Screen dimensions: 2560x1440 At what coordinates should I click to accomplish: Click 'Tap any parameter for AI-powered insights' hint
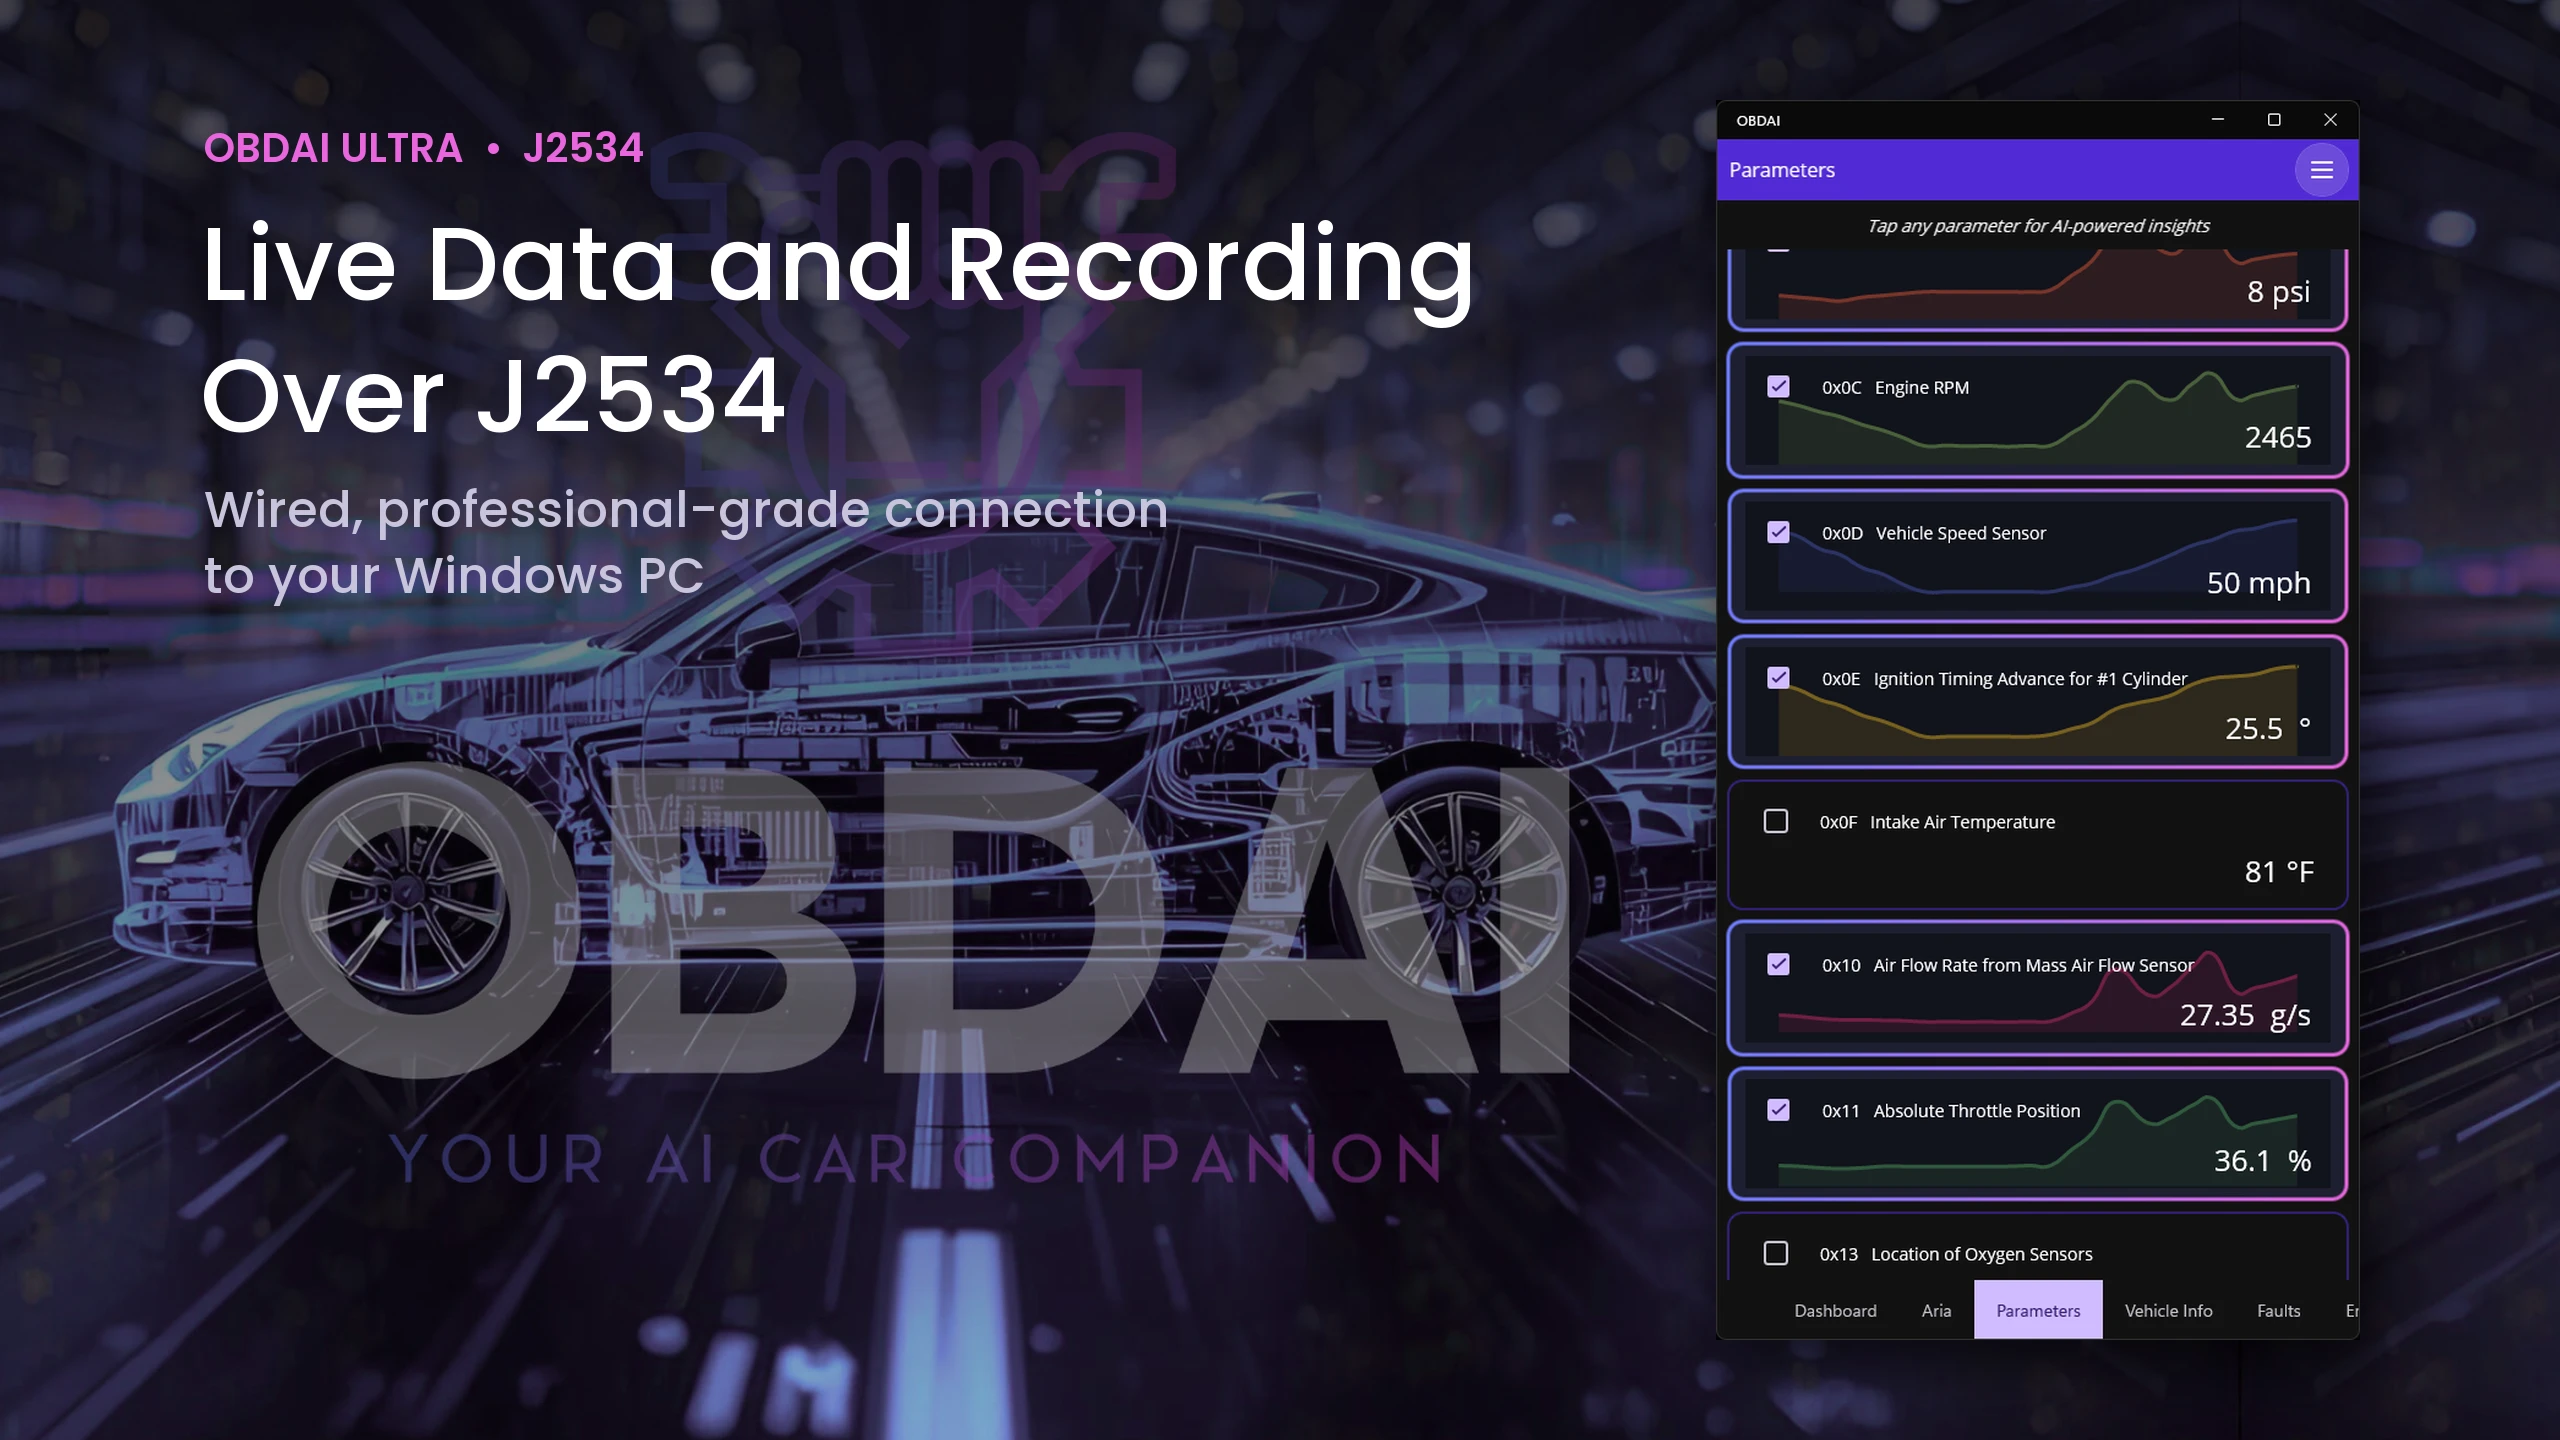click(2038, 226)
